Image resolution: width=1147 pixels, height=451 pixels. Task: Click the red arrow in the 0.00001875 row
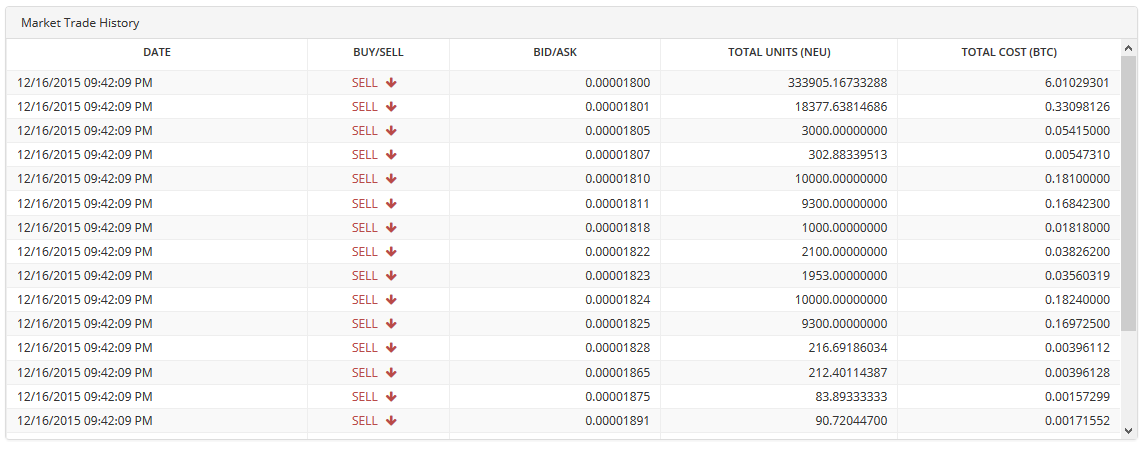point(391,397)
